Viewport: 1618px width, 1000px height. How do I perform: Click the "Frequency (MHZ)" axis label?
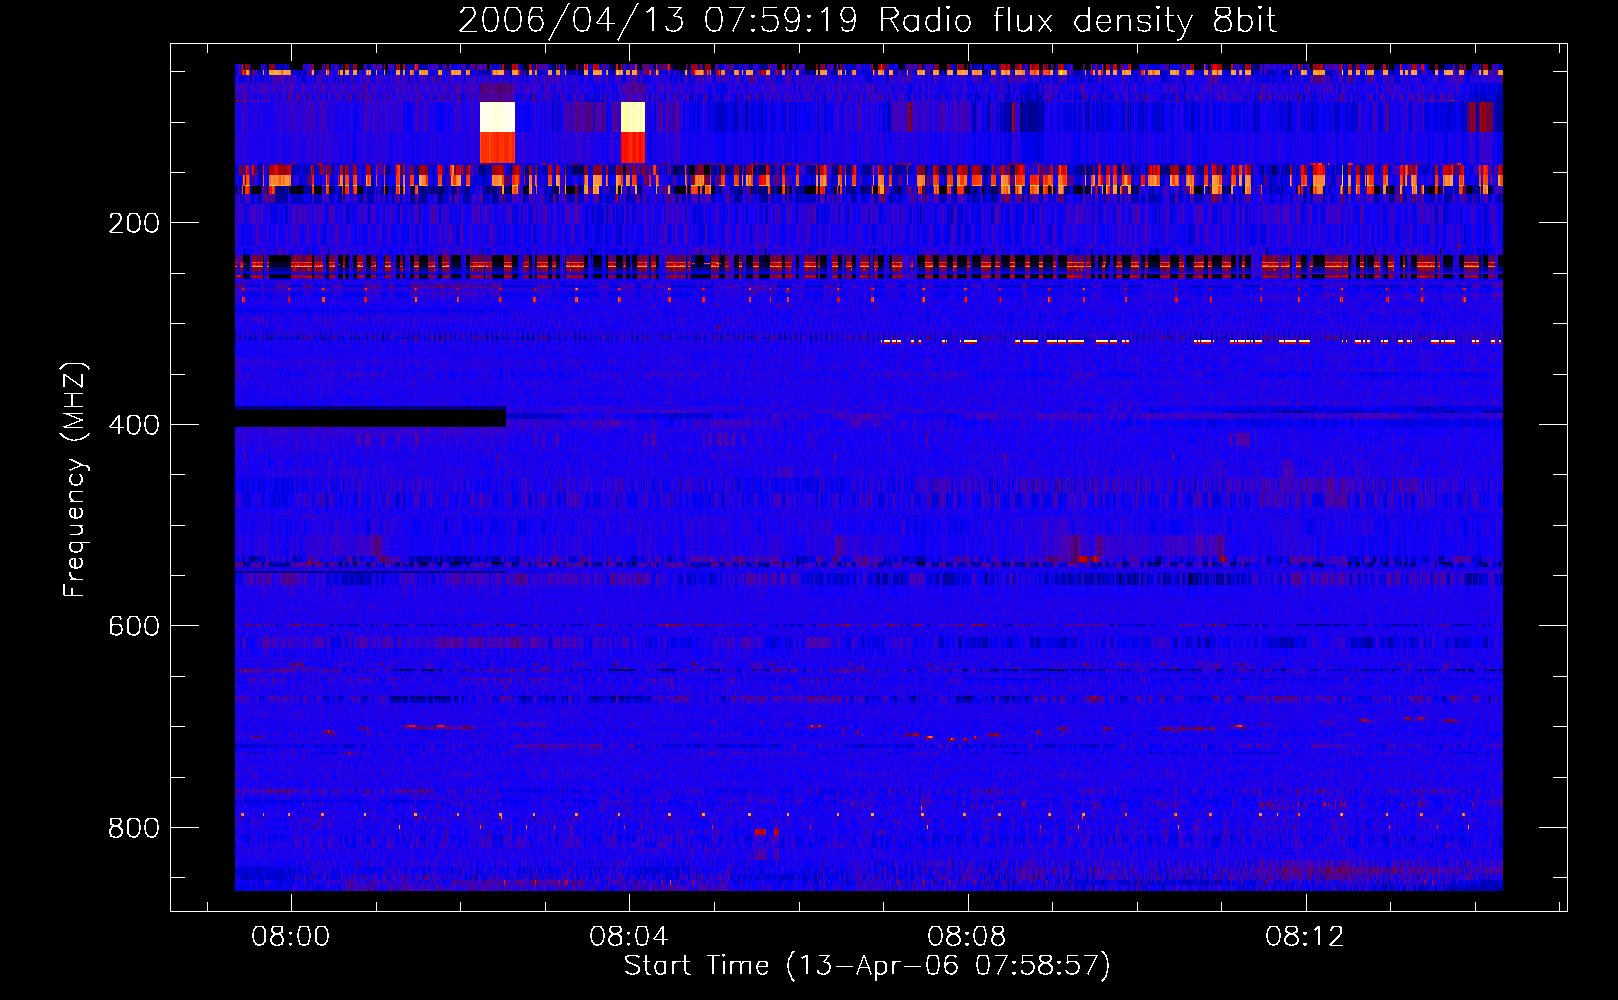[x=75, y=480]
